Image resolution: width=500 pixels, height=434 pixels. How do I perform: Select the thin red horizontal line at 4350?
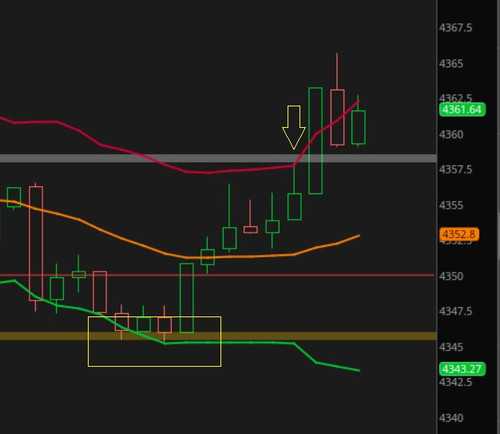(217, 275)
